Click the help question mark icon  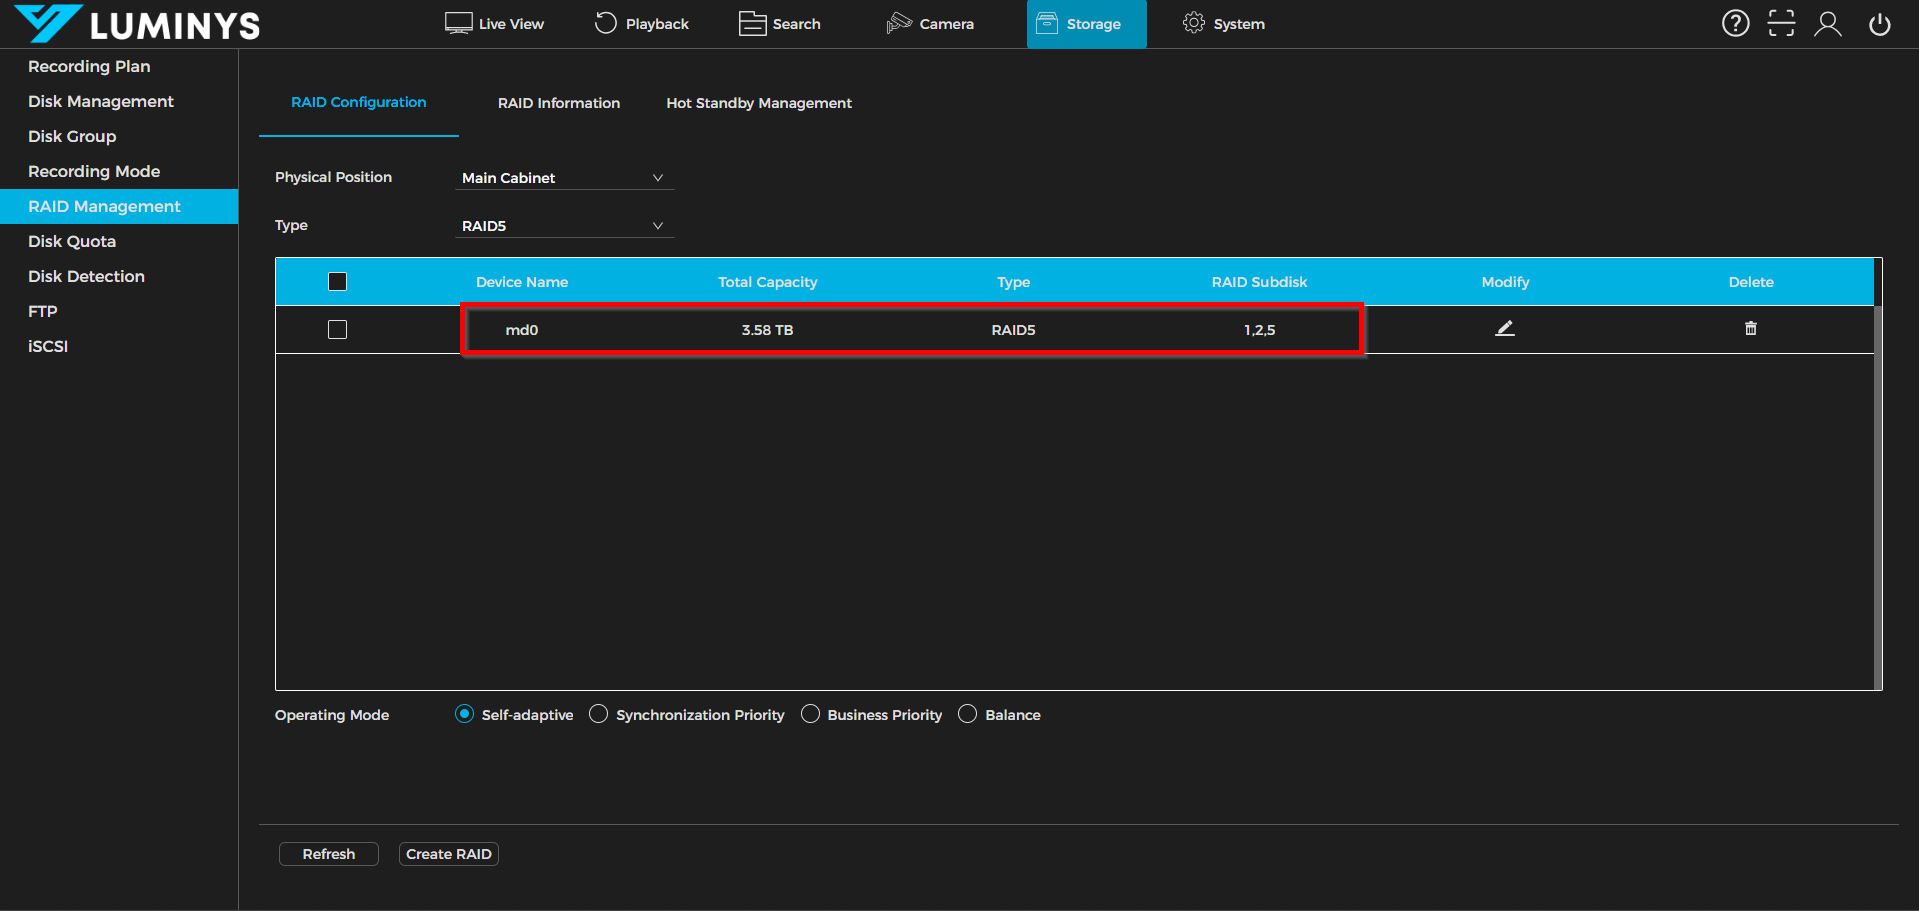pos(1735,23)
